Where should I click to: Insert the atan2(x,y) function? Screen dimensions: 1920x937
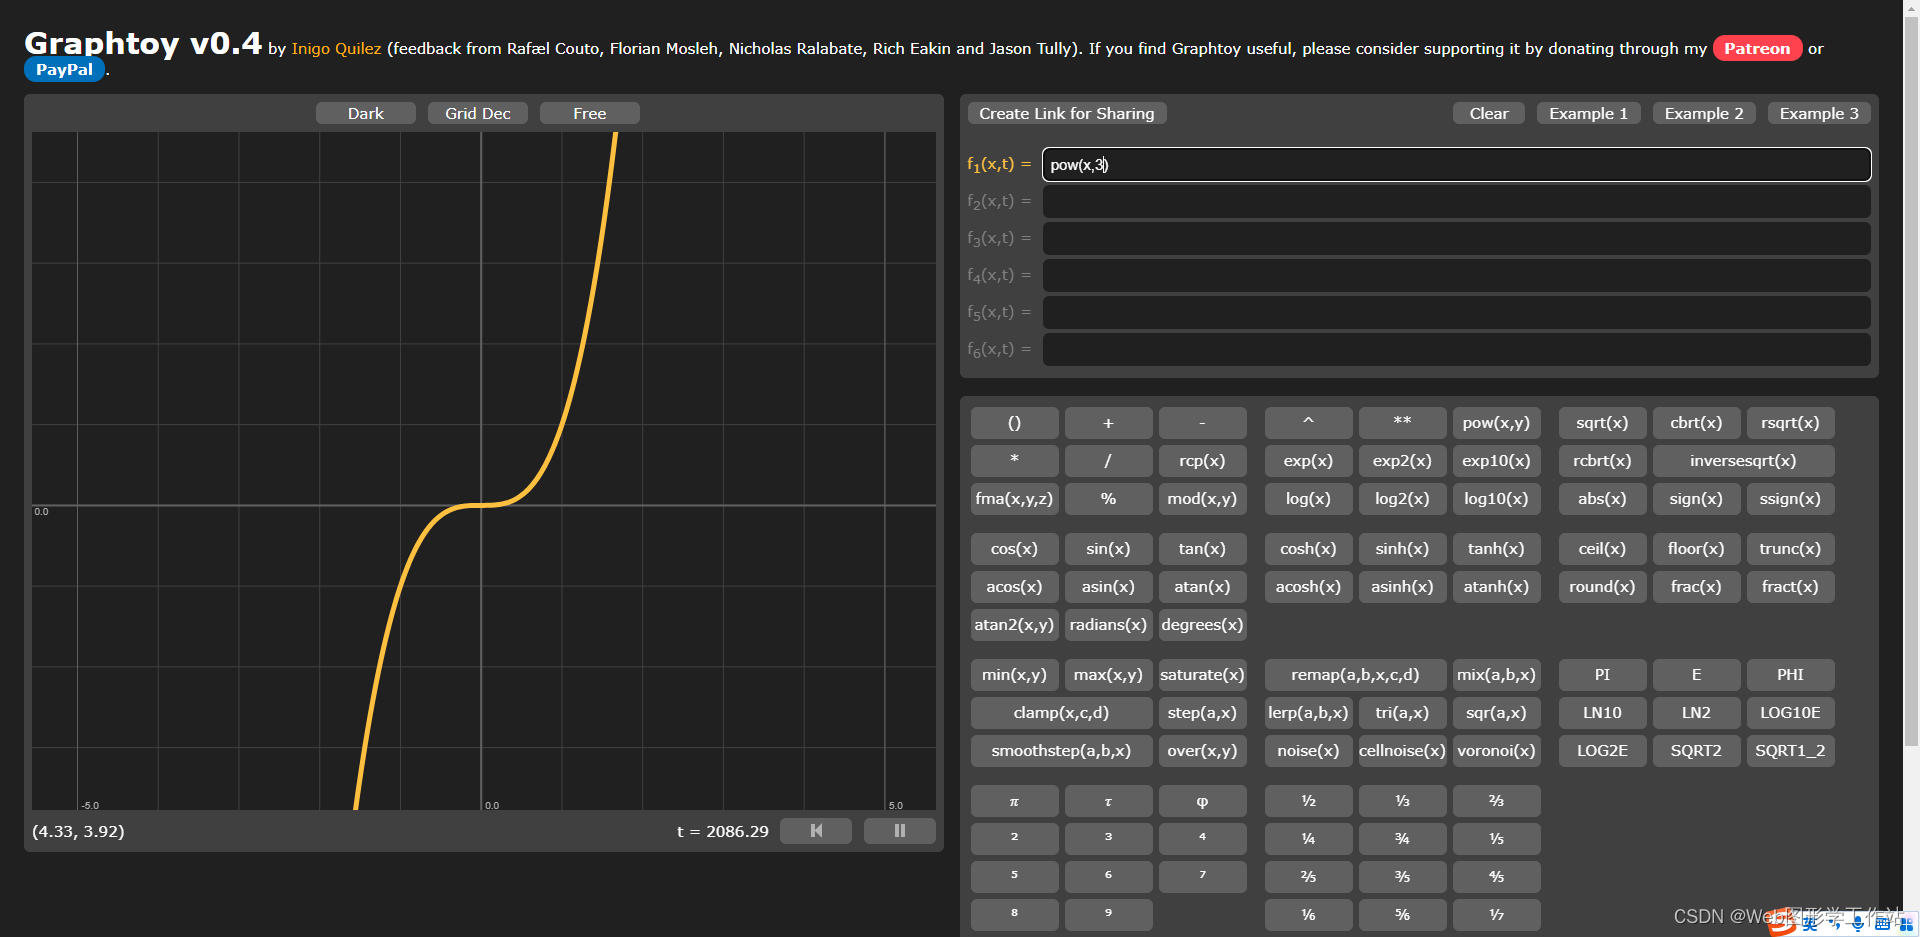pos(1014,625)
